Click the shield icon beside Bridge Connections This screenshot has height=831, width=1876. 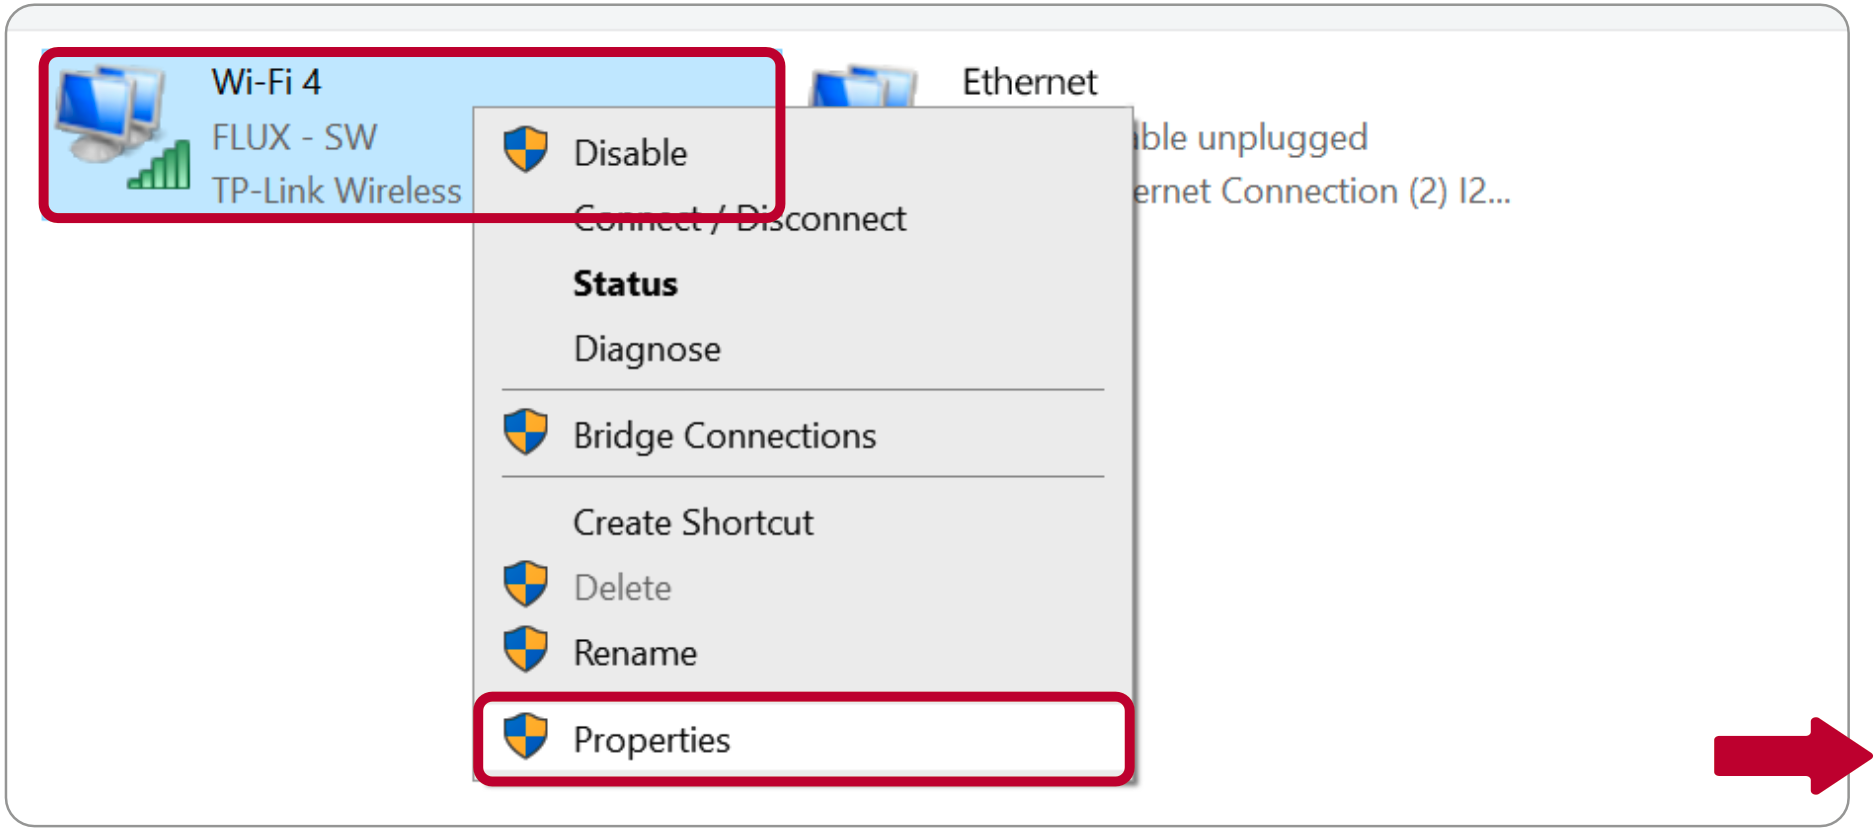click(x=526, y=433)
